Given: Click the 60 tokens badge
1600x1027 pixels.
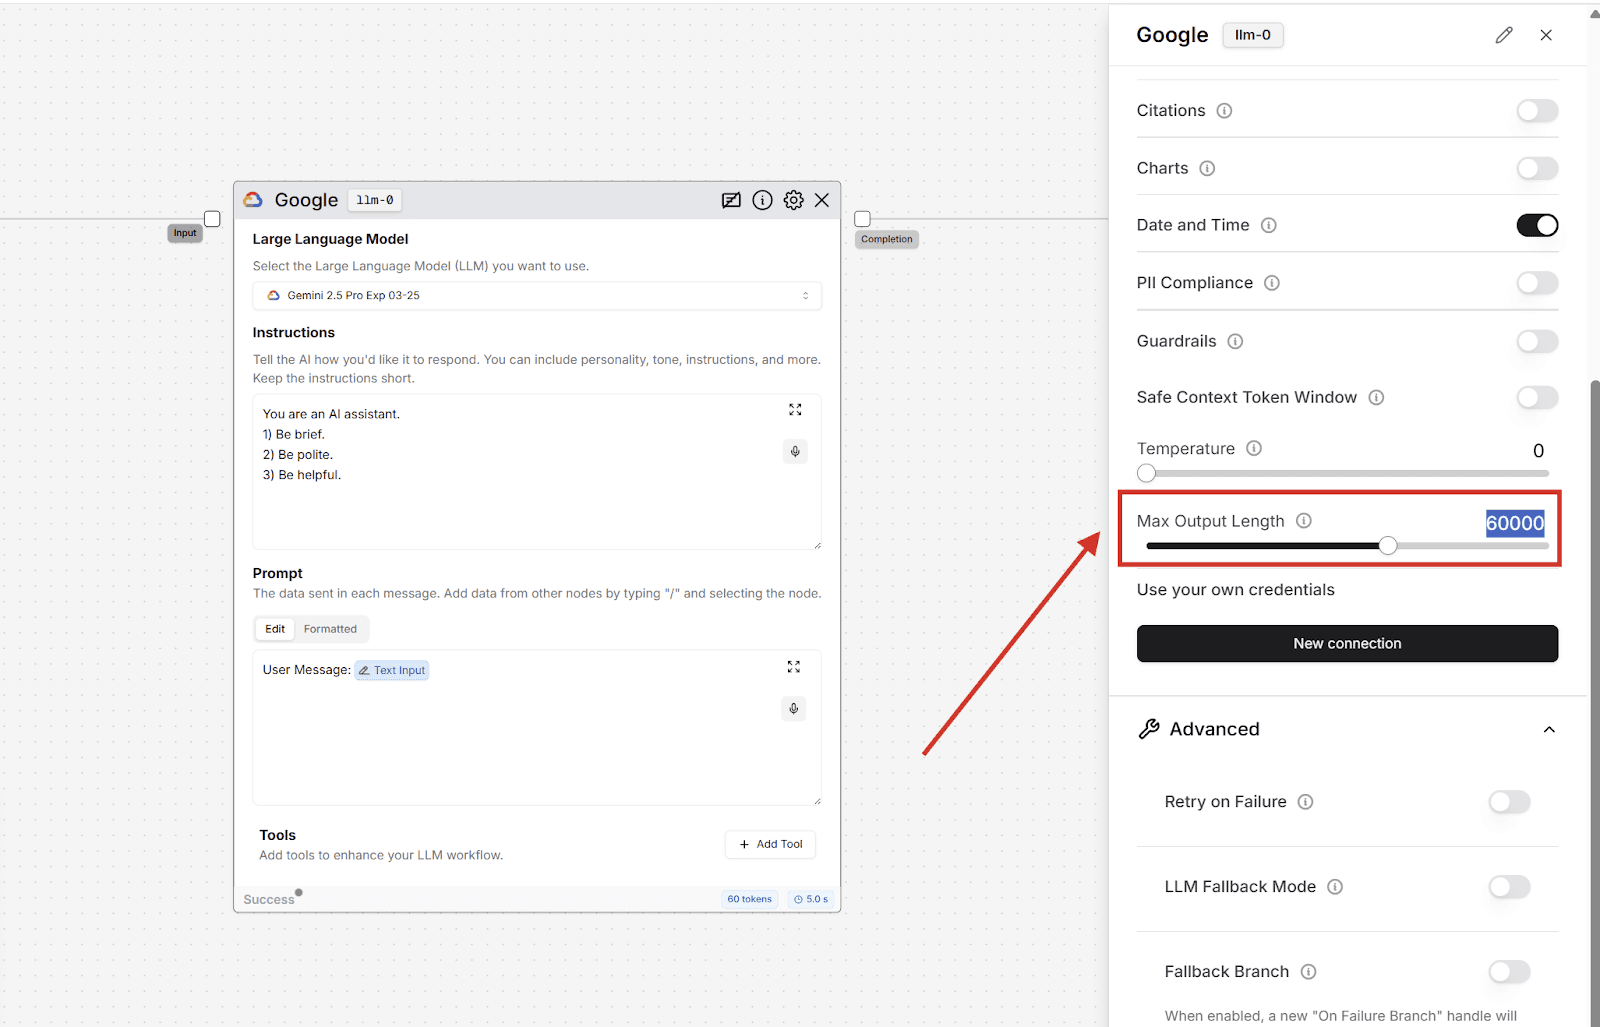Looking at the screenshot, I should (749, 899).
